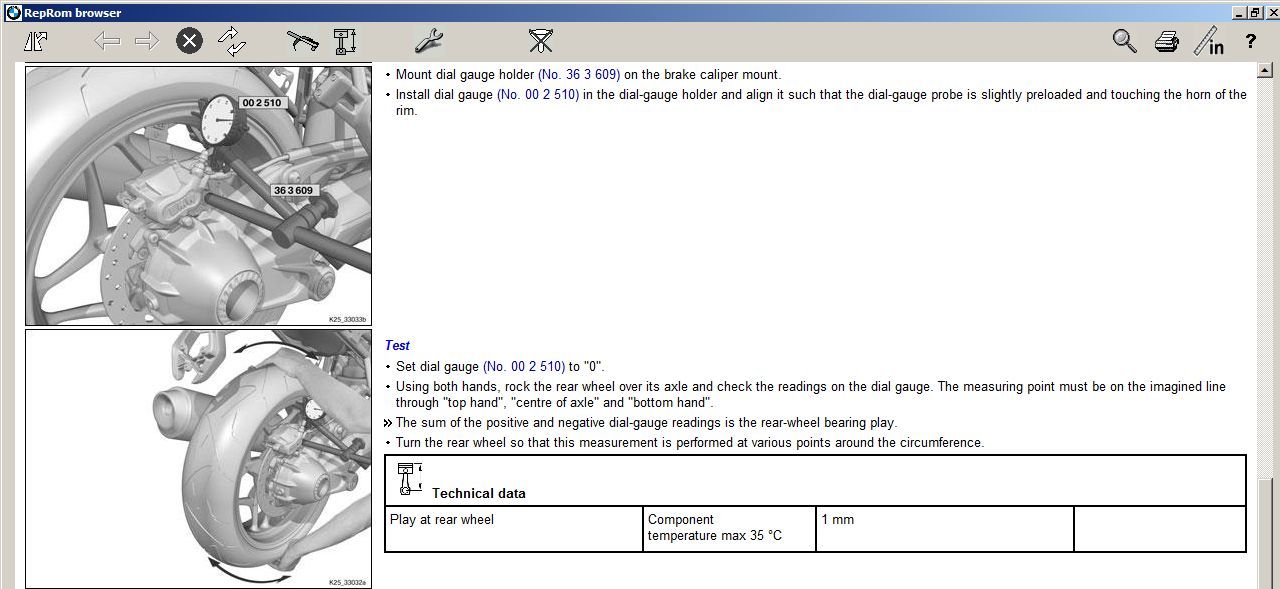Open dial gauge holder link No. 36 3 609
Screen dimensions: 1280x589
click(579, 75)
